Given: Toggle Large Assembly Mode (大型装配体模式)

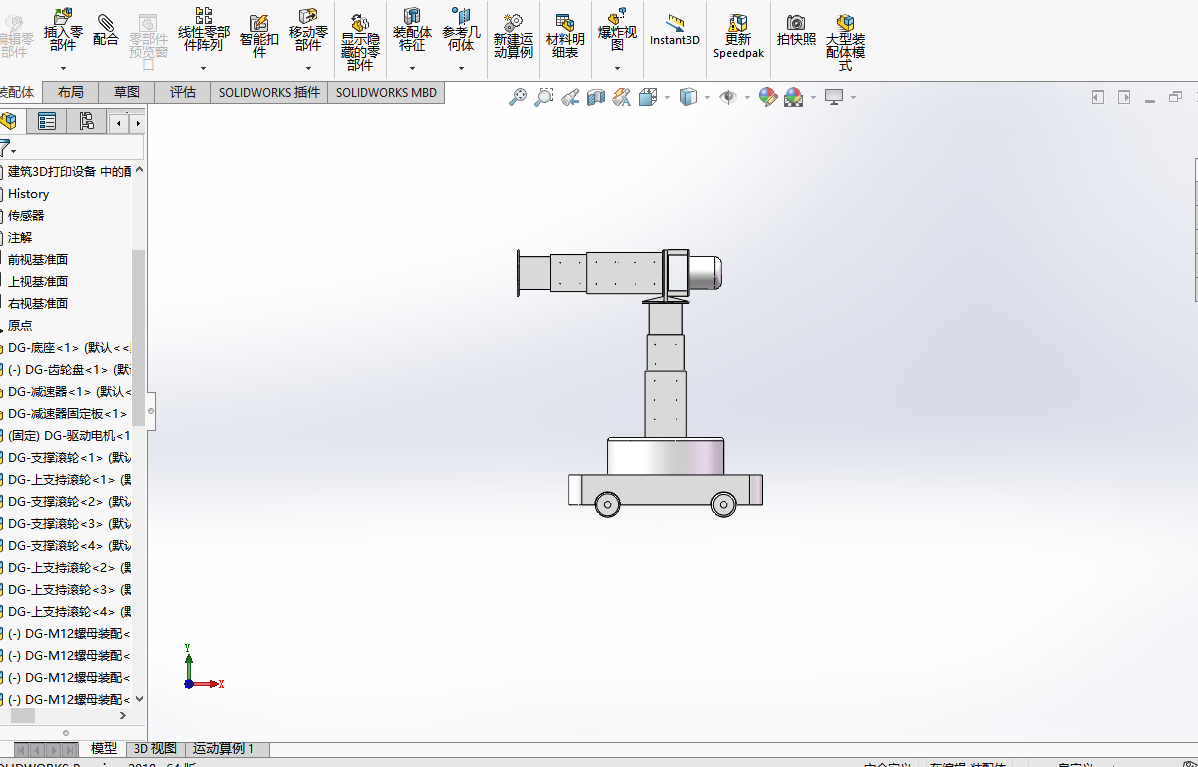Looking at the screenshot, I should [845, 42].
